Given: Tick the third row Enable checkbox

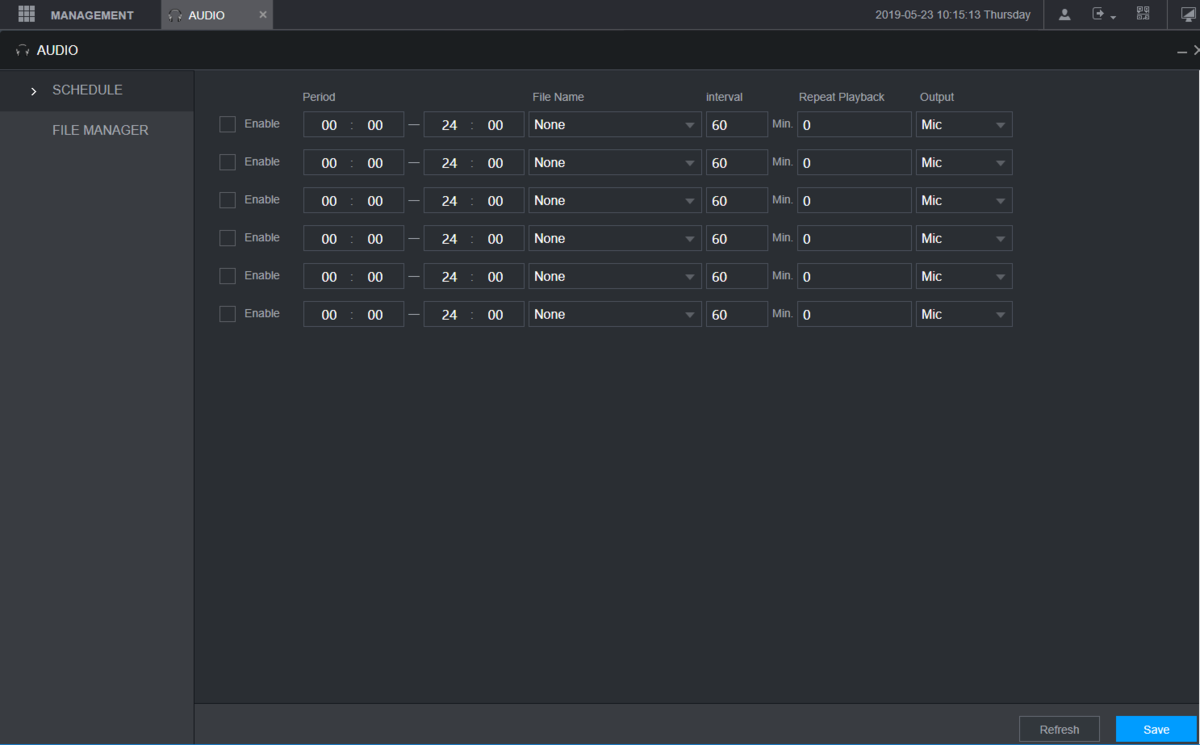Looking at the screenshot, I should coord(227,200).
